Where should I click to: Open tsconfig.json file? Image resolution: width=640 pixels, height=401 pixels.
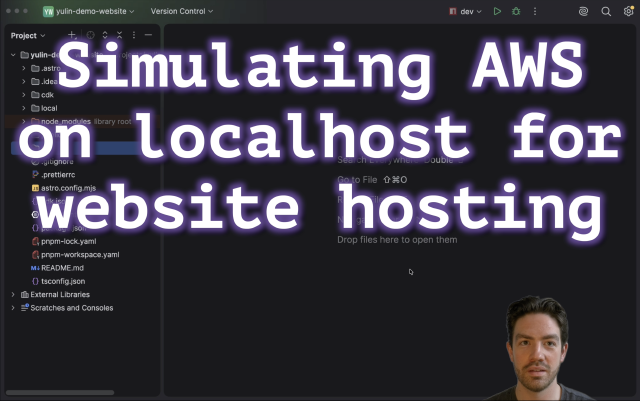(x=58, y=281)
